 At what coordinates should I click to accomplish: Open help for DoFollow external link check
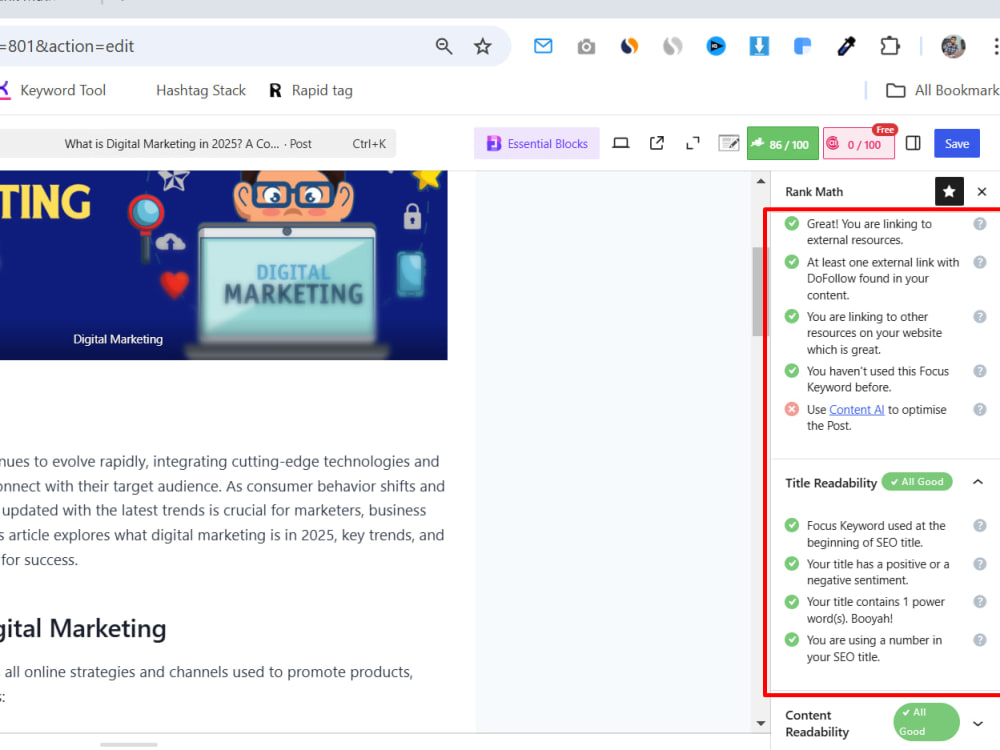980,262
